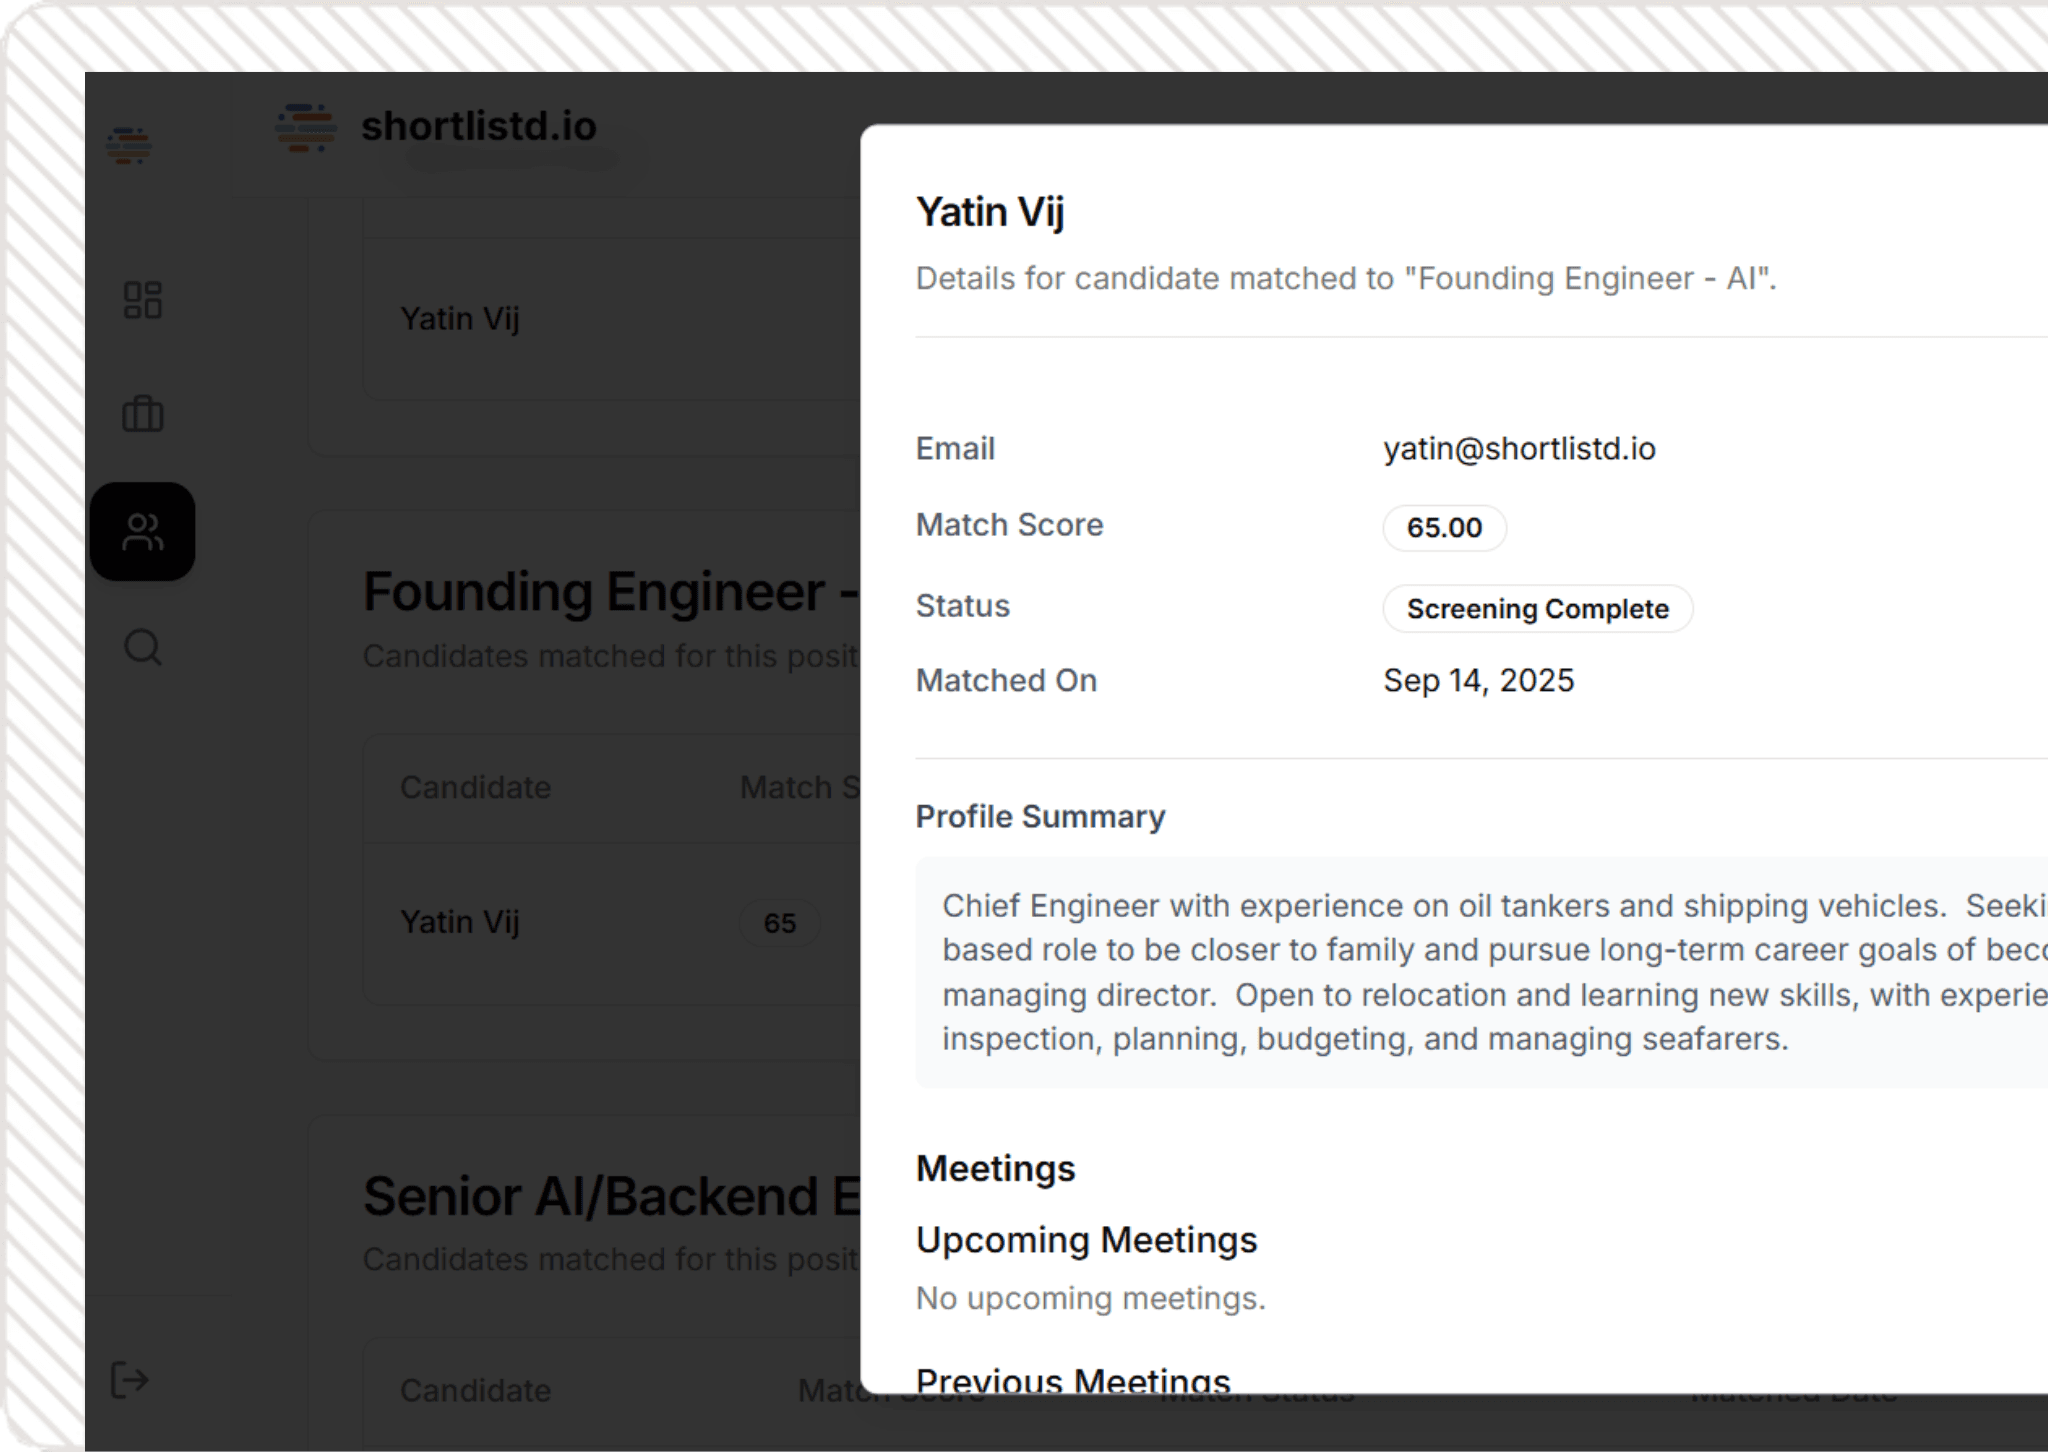Click the 65 badge in the candidates table
This screenshot has height=1452, width=2048.
(779, 923)
